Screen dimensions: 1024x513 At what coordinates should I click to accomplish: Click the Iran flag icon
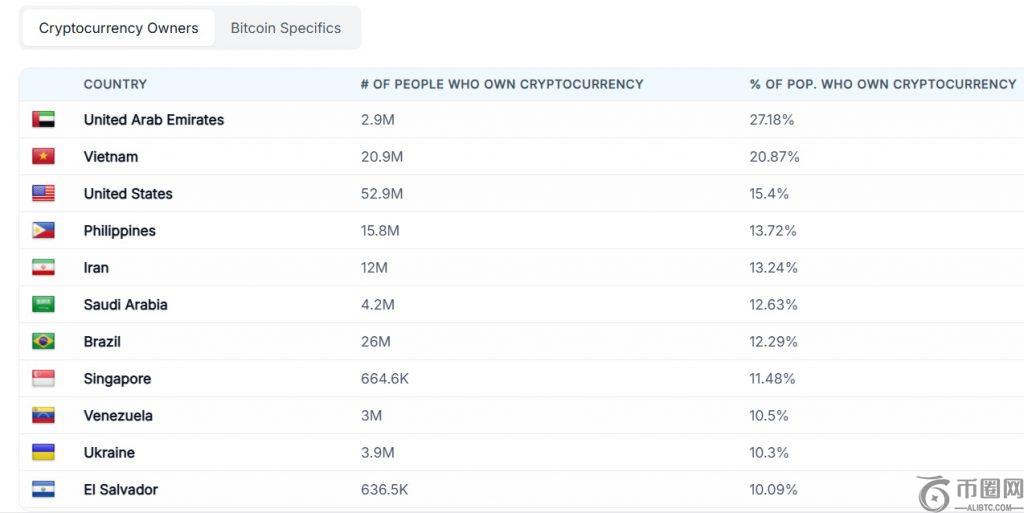point(43,268)
